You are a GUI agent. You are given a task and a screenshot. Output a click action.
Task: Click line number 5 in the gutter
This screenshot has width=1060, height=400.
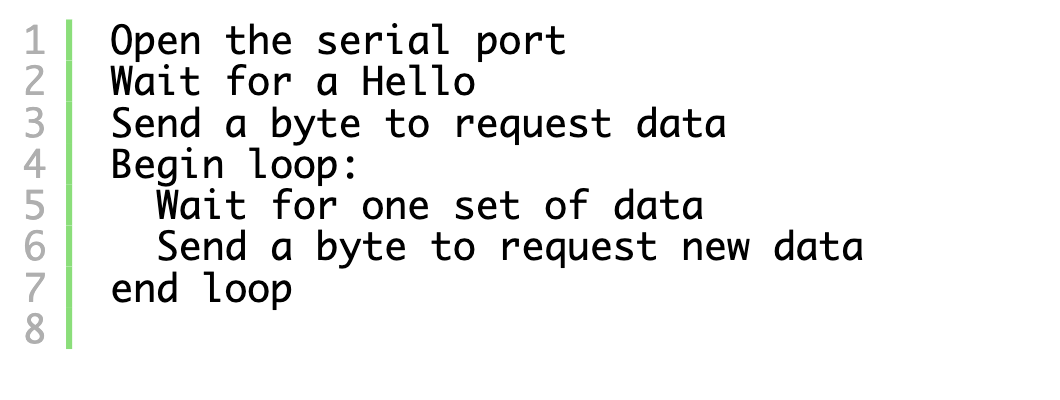pyautogui.click(x=34, y=205)
